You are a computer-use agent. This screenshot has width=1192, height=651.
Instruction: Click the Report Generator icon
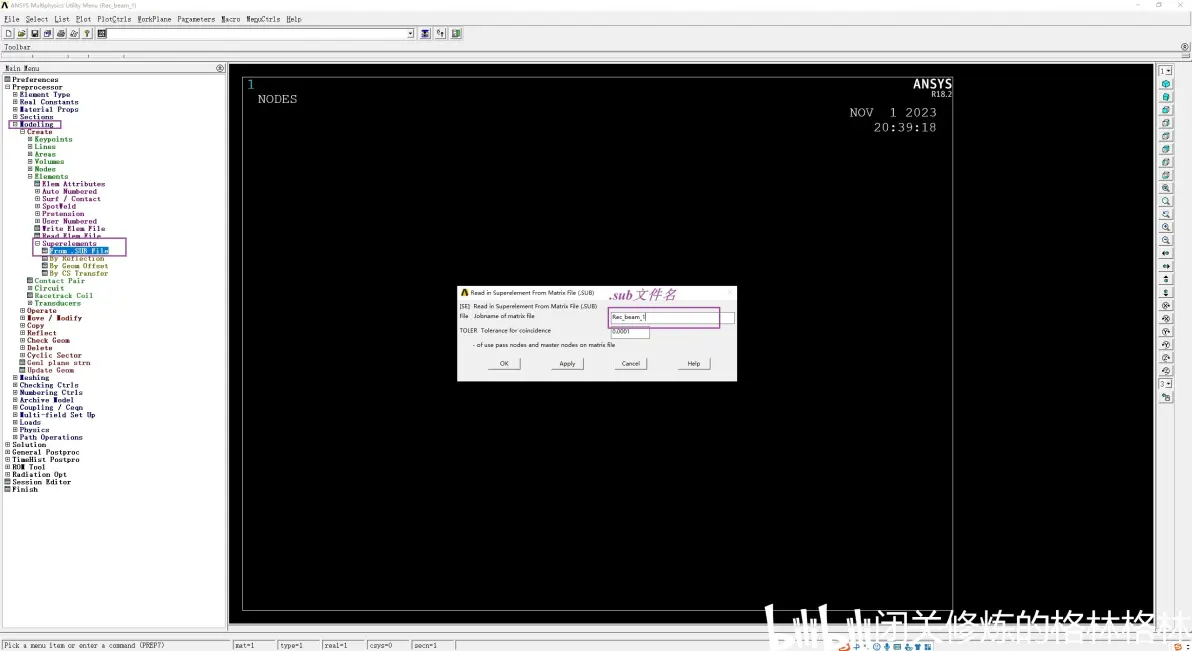(x=74, y=33)
